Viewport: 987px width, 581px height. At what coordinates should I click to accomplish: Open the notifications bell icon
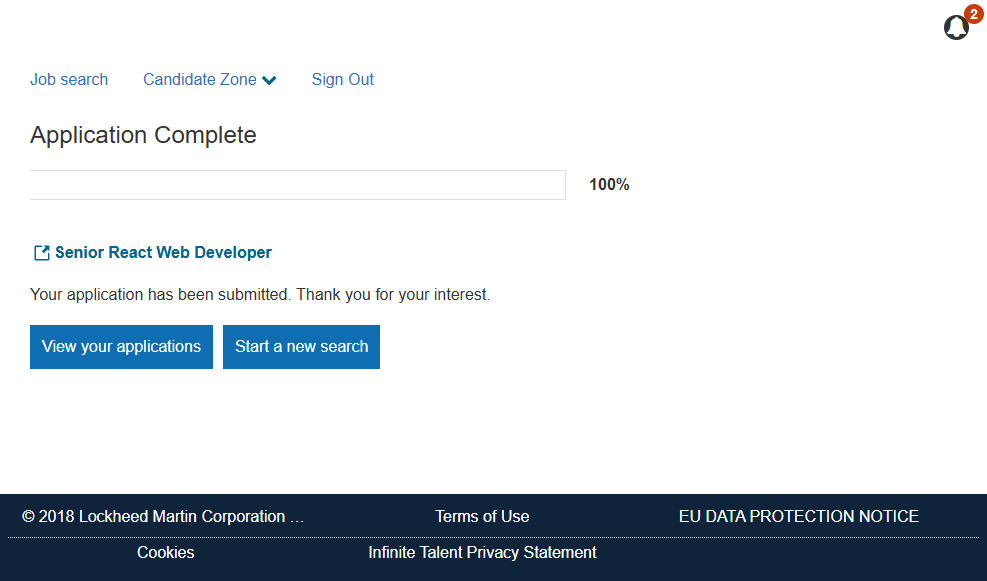click(x=955, y=29)
